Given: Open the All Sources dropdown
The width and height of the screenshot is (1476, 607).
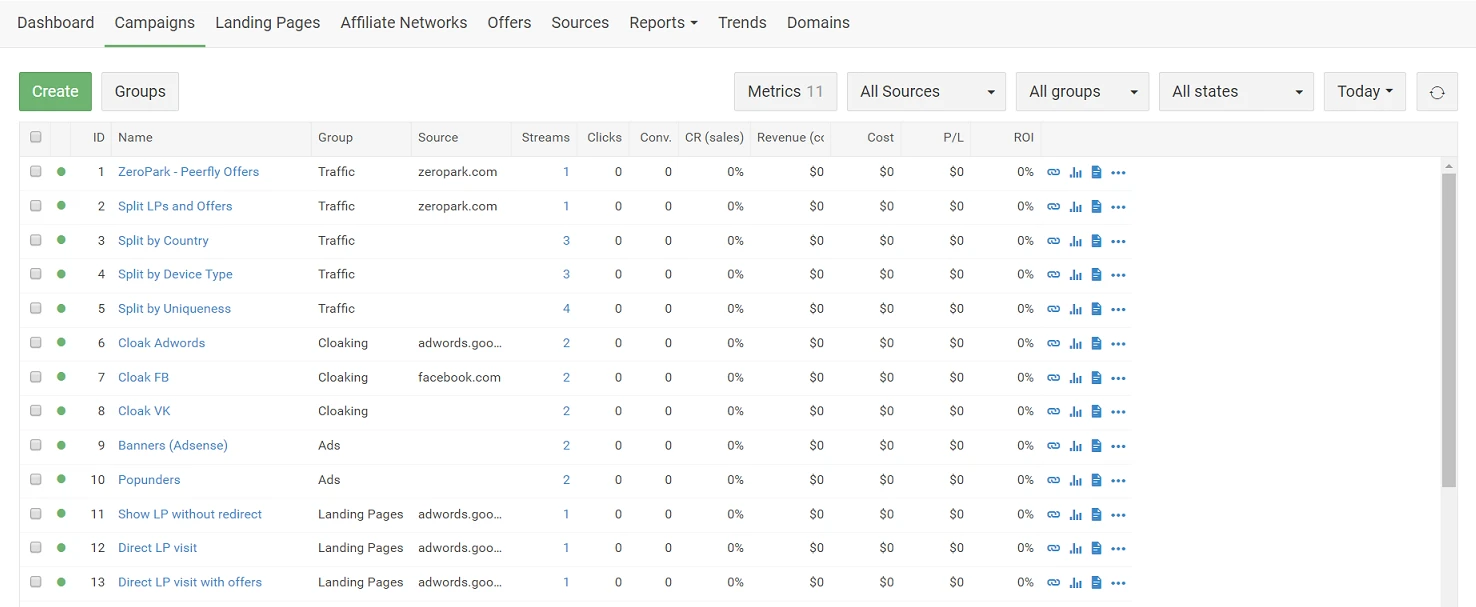Looking at the screenshot, I should tap(926, 92).
